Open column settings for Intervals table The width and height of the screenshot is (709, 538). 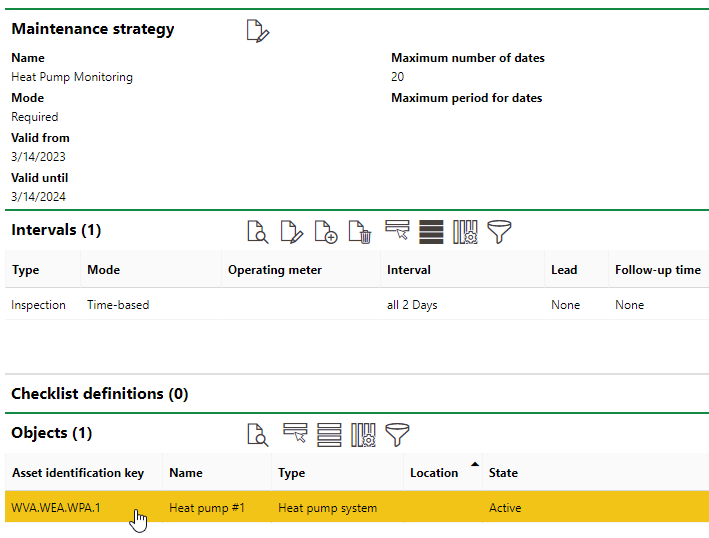pyautogui.click(x=465, y=232)
